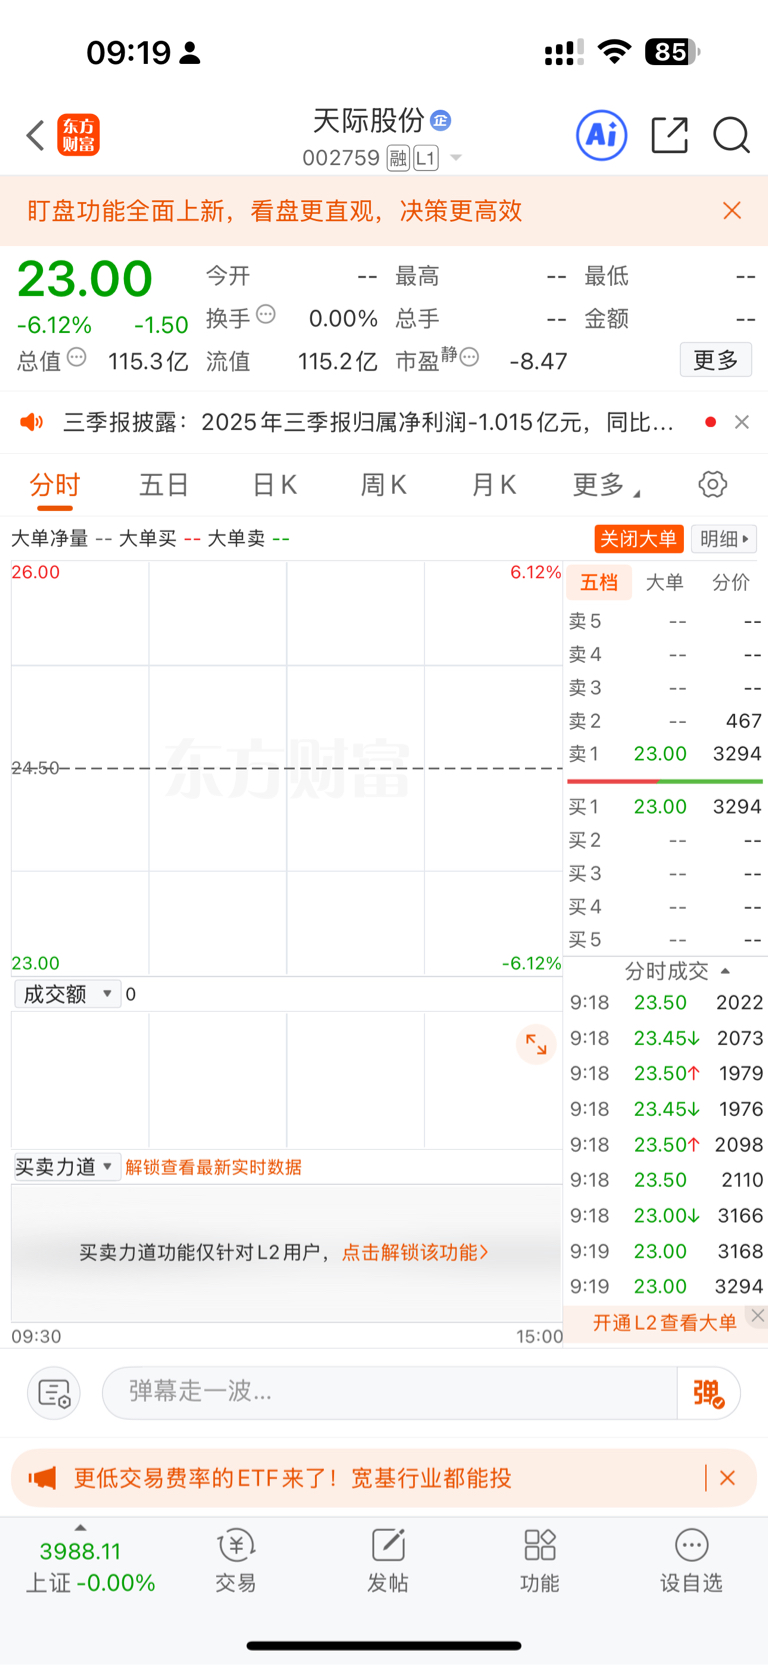Tap the info icon next to 市盈
The image size is (768, 1665).
(x=469, y=357)
